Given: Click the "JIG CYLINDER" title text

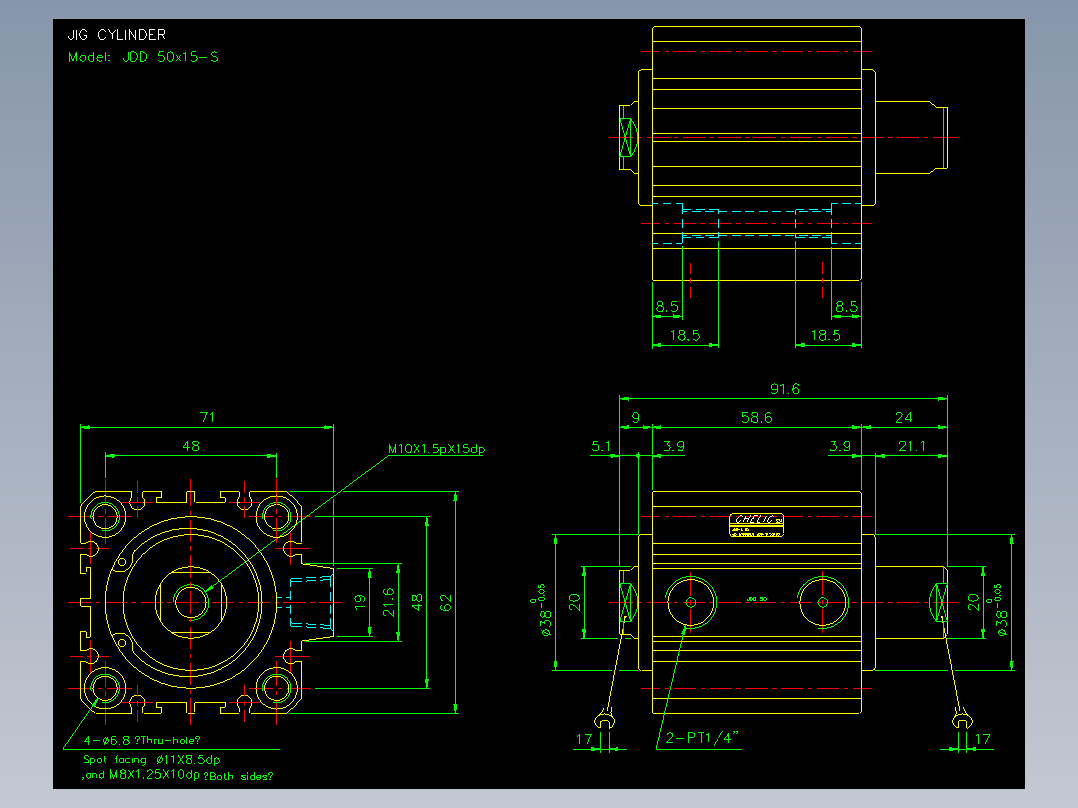Looking at the screenshot, I should (x=117, y=34).
